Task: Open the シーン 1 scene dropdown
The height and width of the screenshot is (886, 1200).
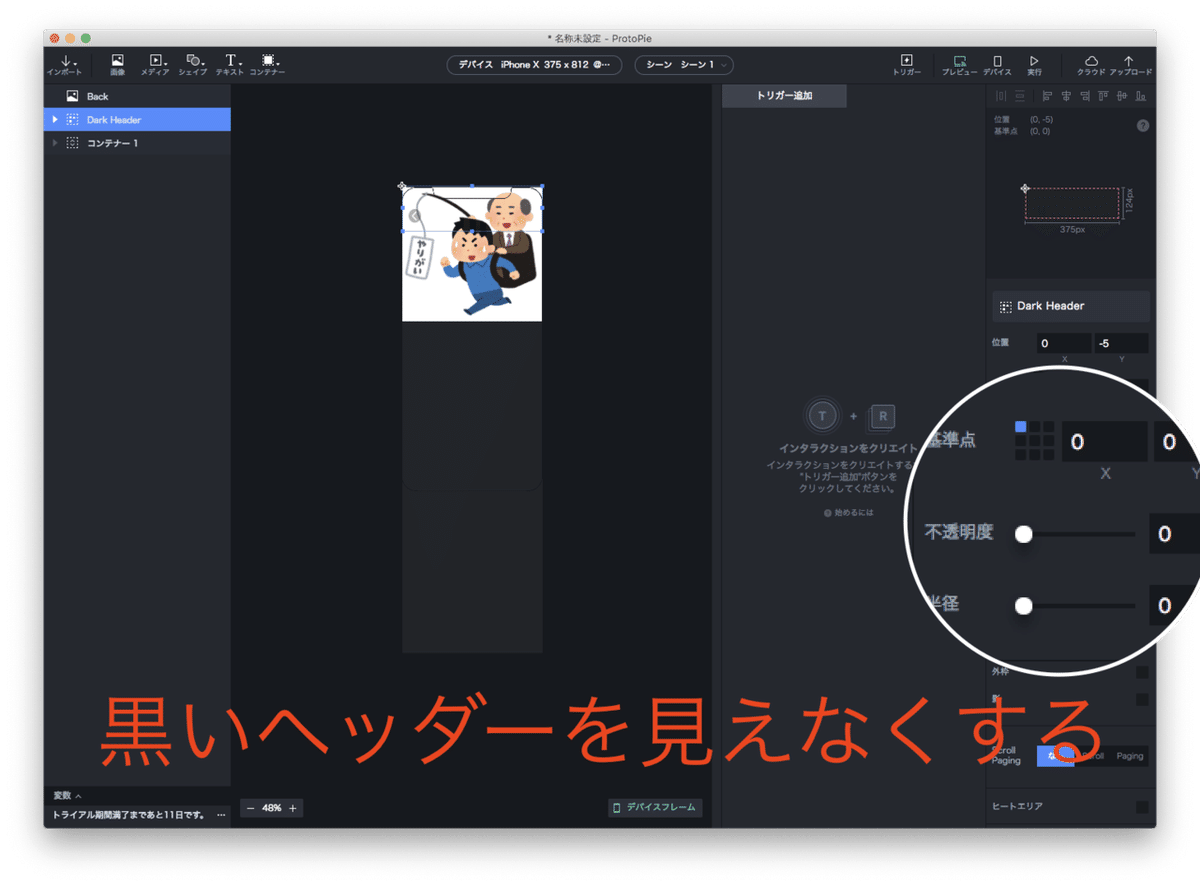Action: pos(684,65)
